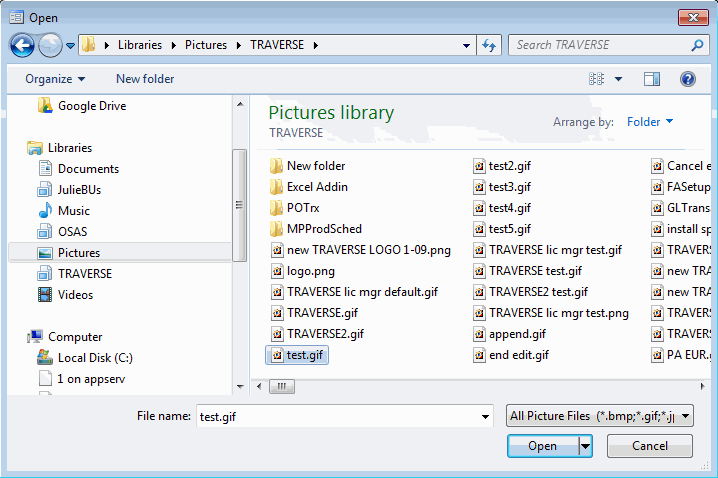Click the Back navigation arrow button
Viewport: 718px width, 478px height.
22,45
